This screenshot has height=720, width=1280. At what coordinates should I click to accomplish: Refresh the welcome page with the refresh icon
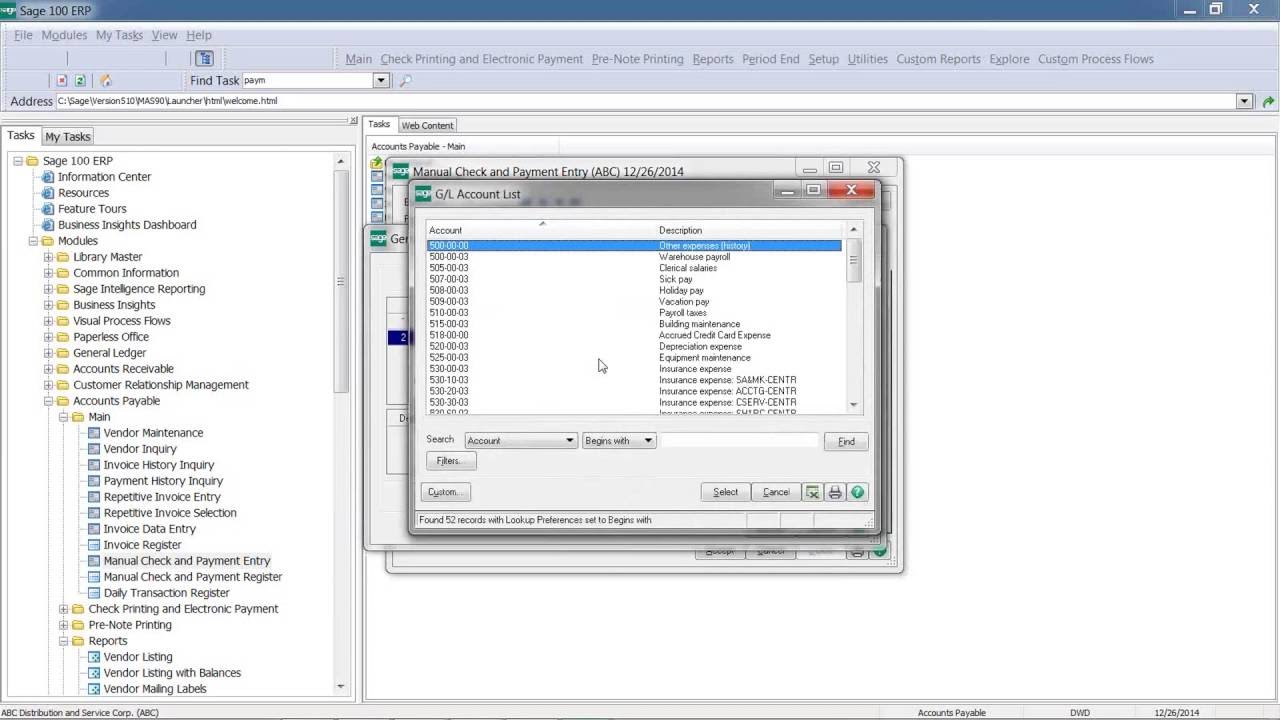[x=1268, y=100]
